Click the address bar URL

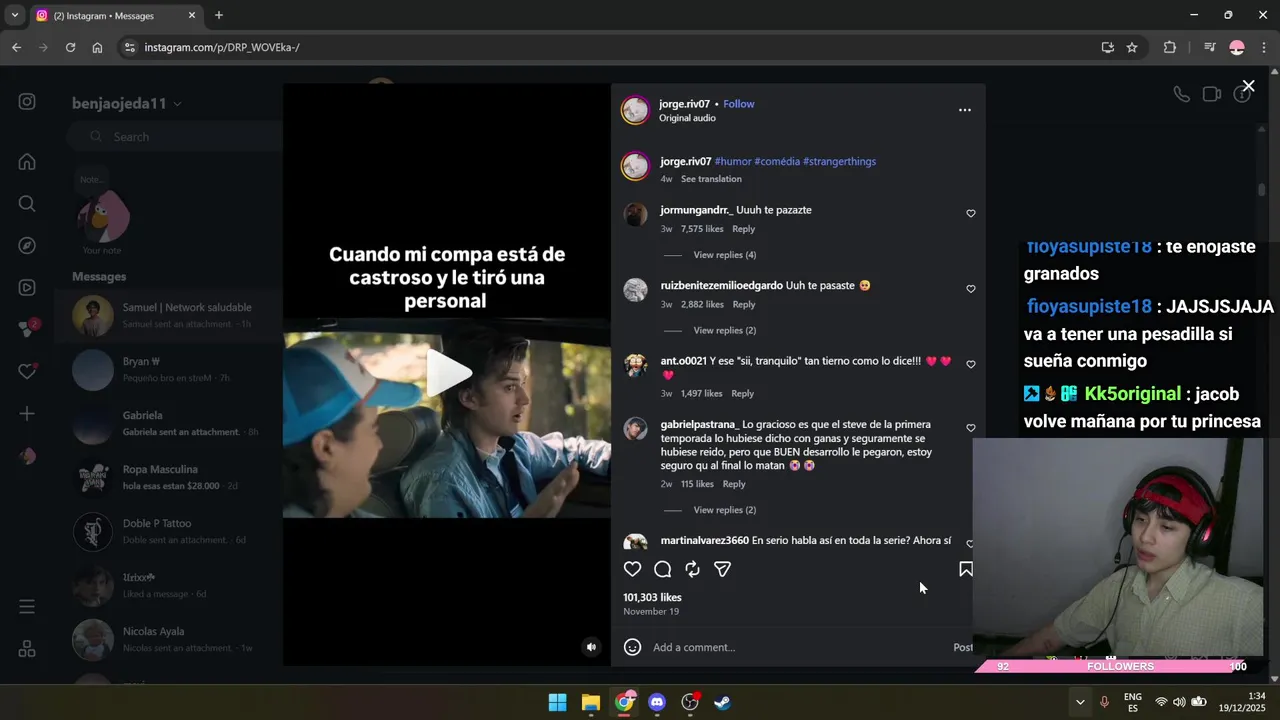(221, 47)
